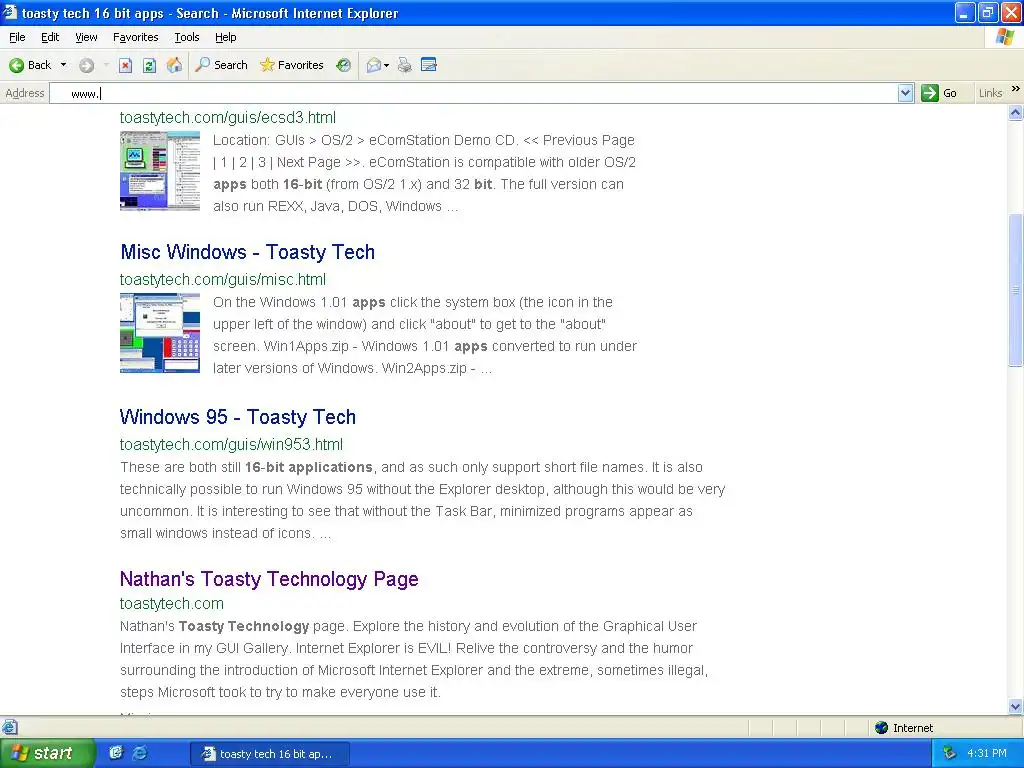The height and width of the screenshot is (768, 1024).
Task: Open the Edit menu
Action: (x=50, y=37)
